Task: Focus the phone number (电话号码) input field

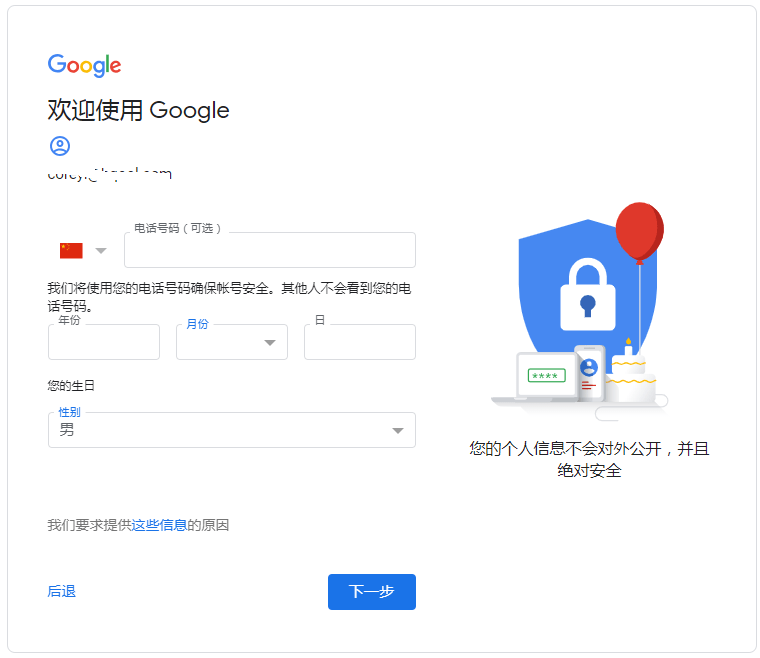Action: tap(270, 250)
